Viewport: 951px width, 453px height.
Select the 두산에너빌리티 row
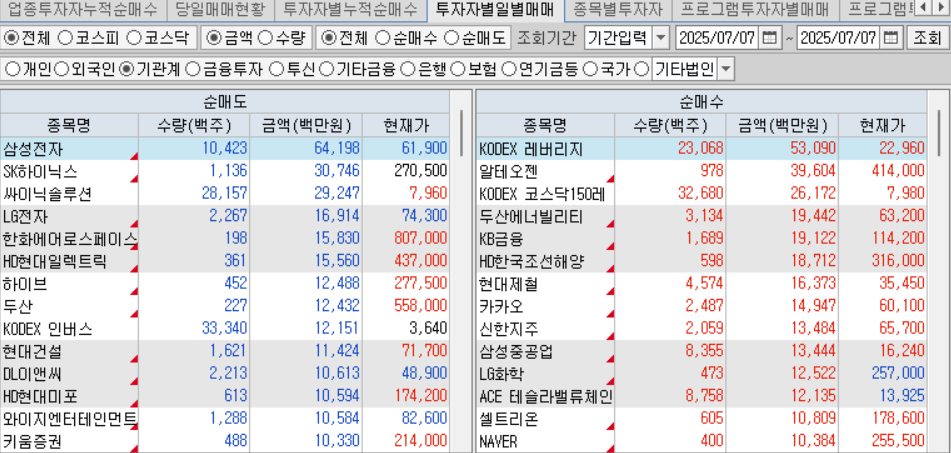701,216
